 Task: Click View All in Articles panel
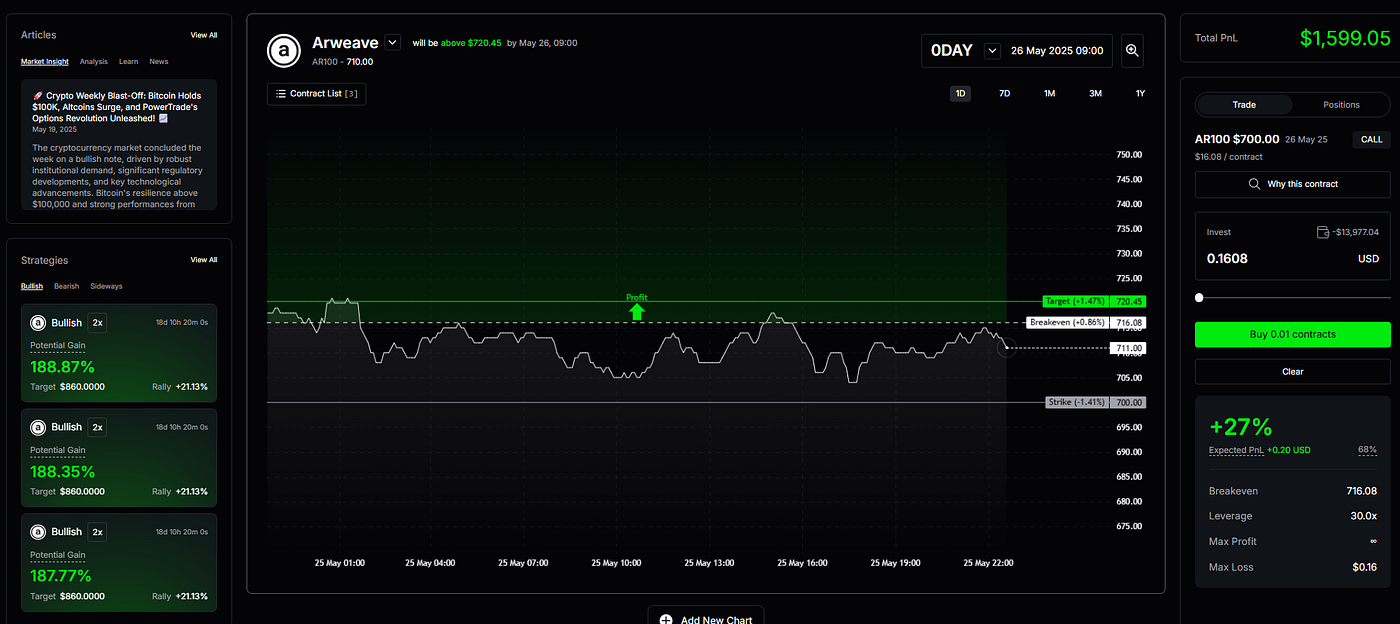point(204,35)
